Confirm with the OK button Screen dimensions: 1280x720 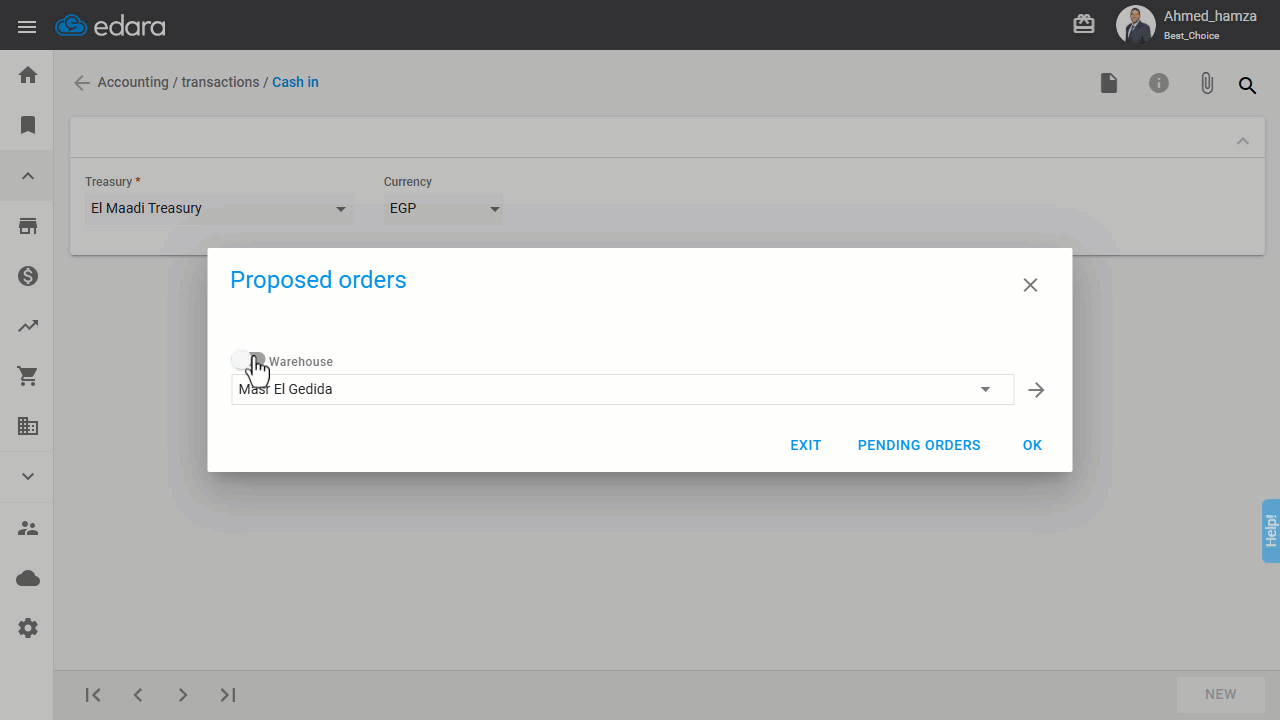click(x=1032, y=445)
